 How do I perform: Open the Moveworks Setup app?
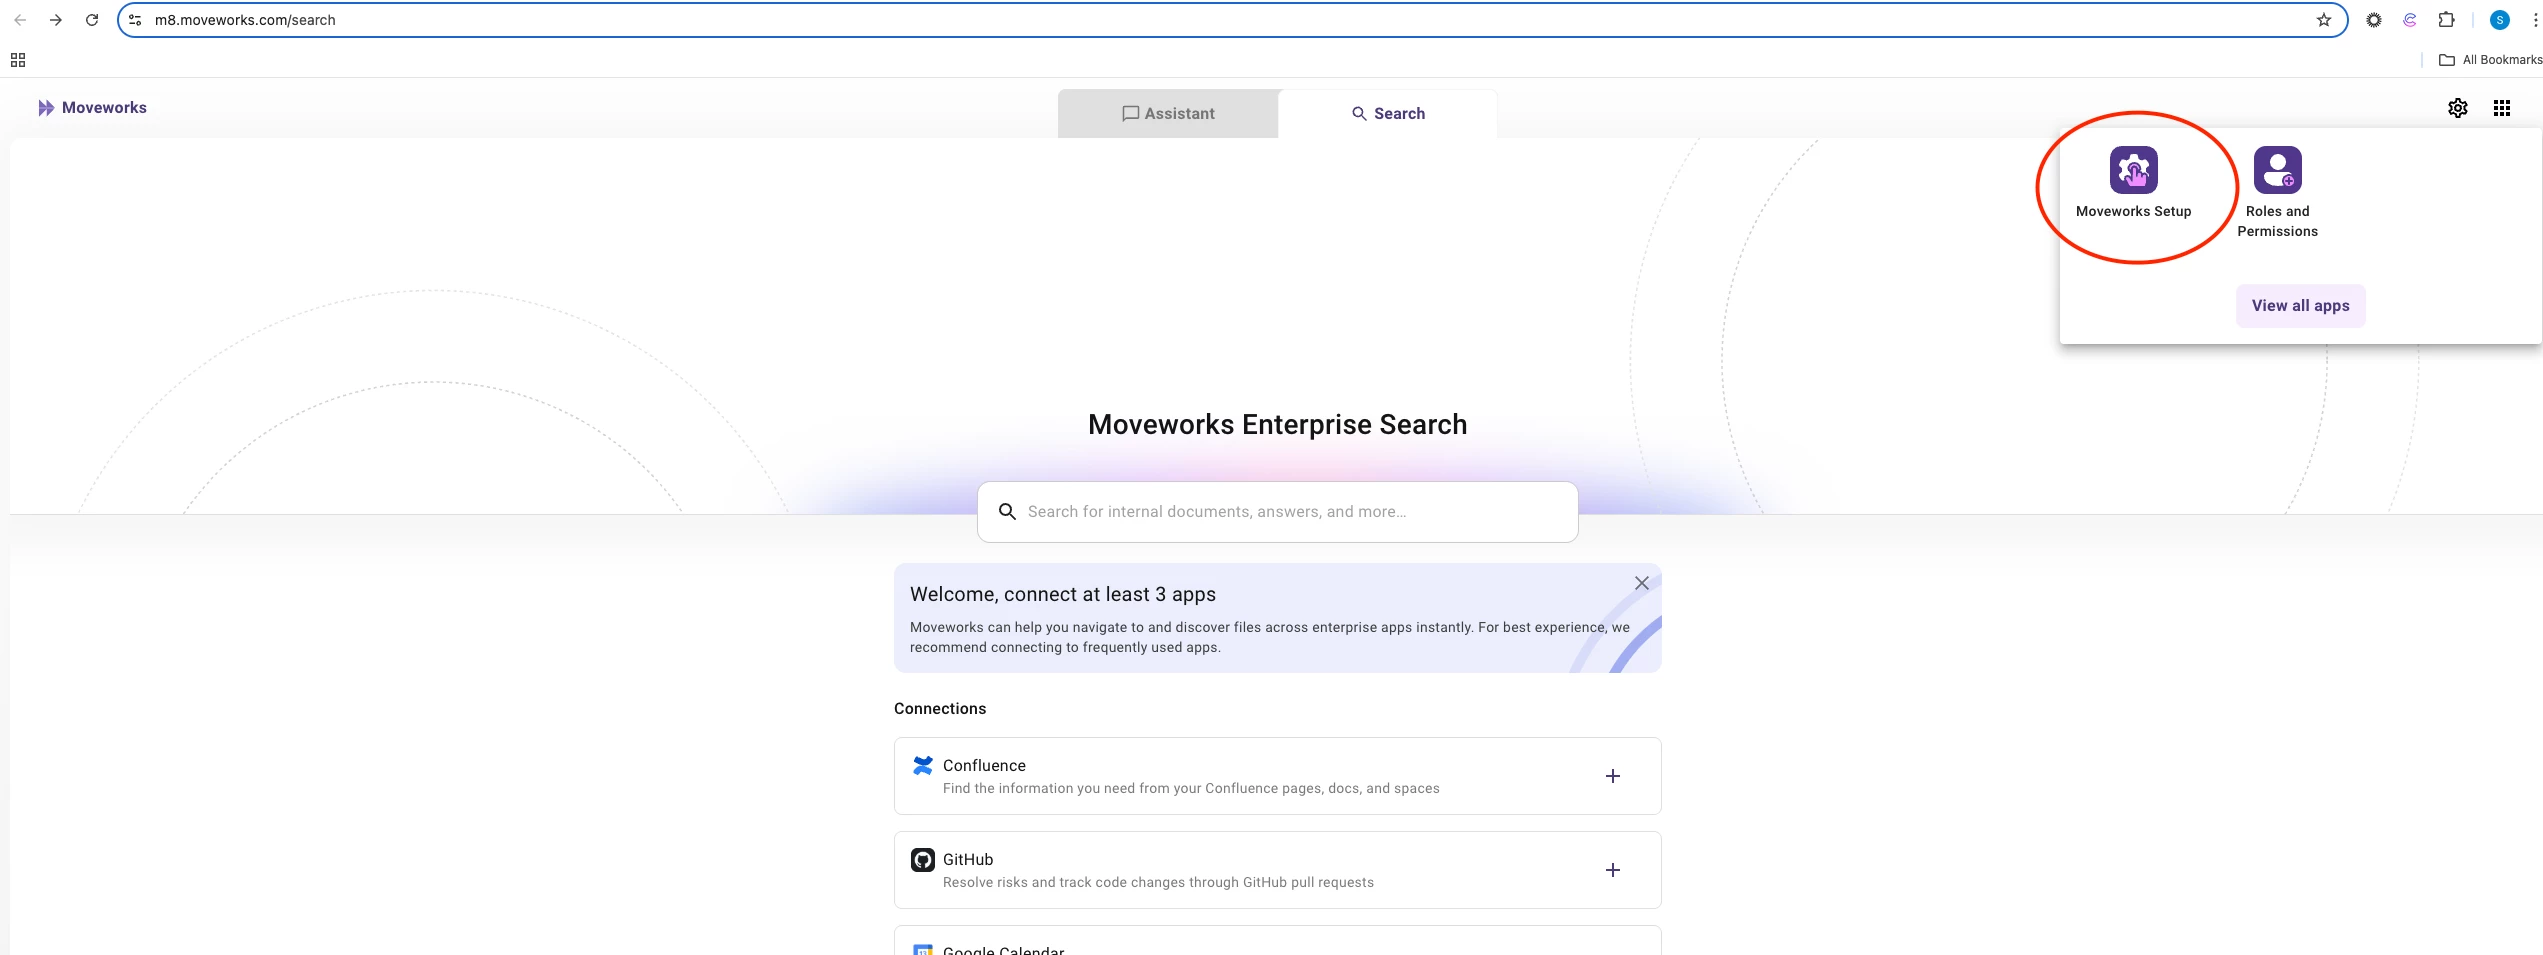[x=2133, y=183]
